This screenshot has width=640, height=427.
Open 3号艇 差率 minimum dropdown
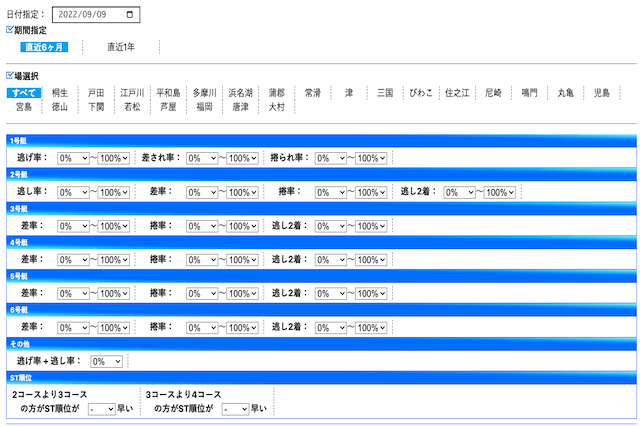pos(75,225)
